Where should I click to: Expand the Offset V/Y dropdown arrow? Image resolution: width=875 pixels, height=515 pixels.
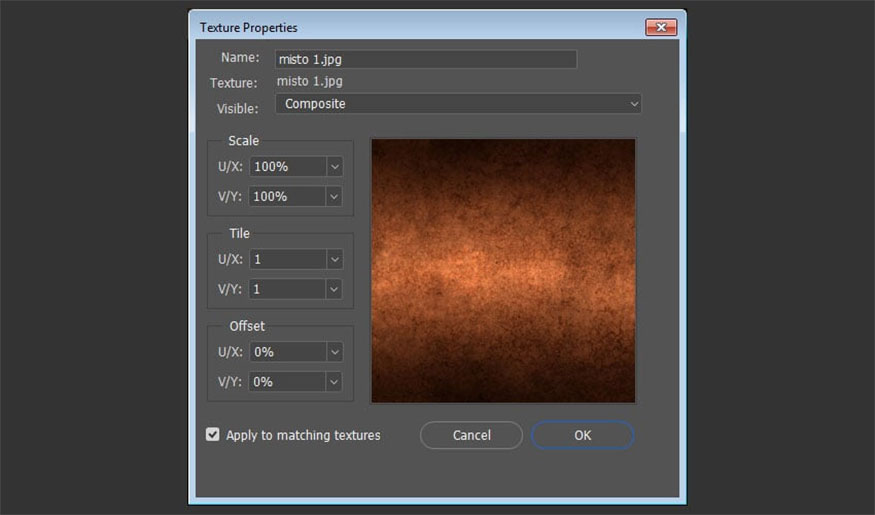(x=334, y=382)
